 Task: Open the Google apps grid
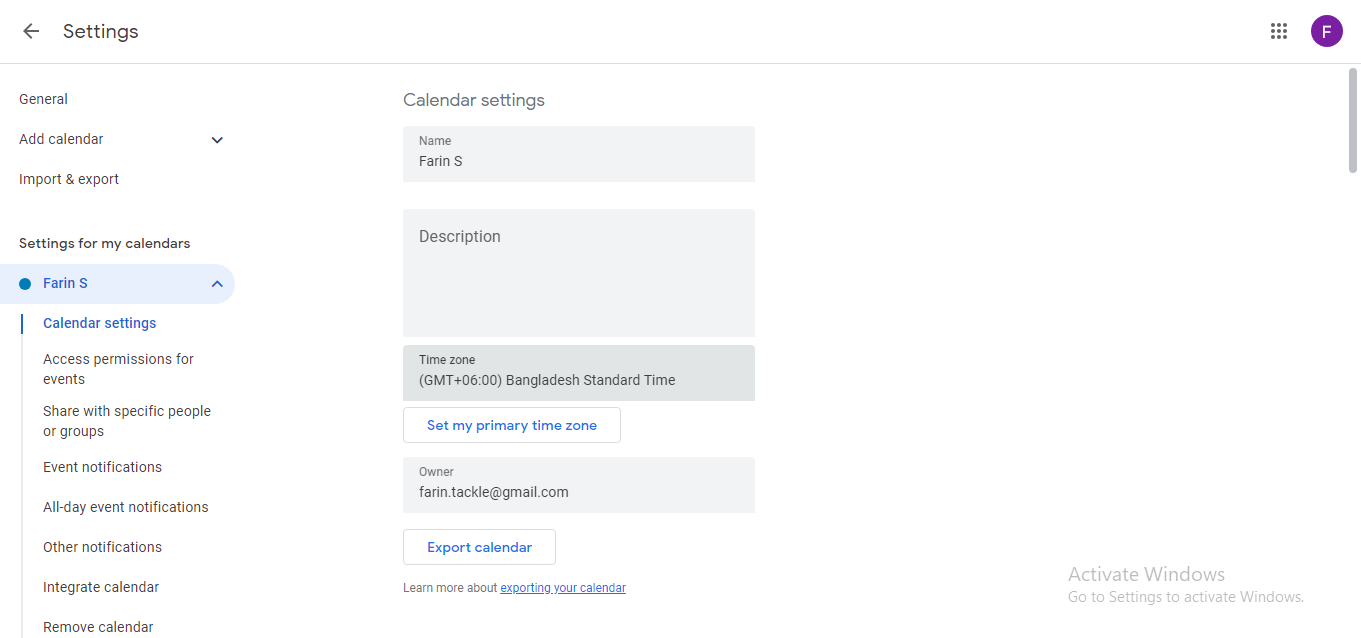[1278, 31]
